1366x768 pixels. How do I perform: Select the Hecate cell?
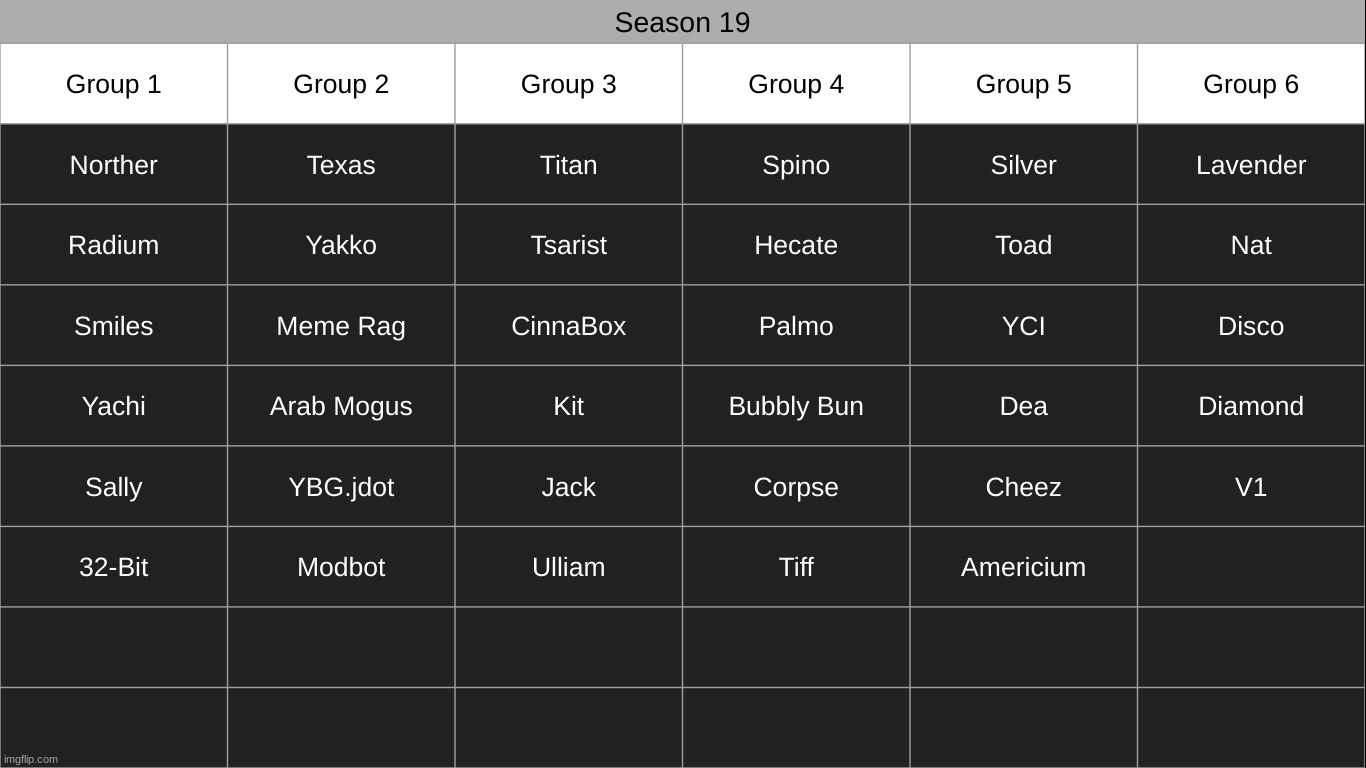coord(796,245)
